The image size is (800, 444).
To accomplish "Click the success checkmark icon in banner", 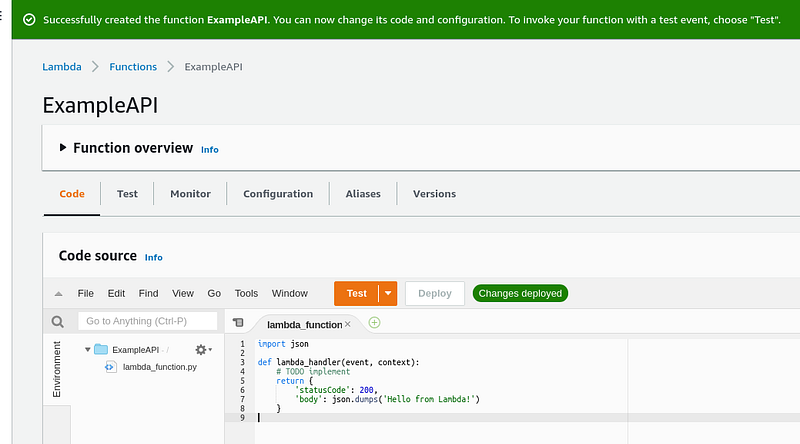I will point(30,20).
